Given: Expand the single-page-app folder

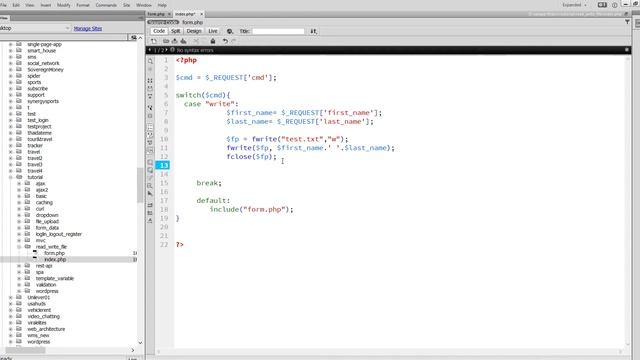Looking at the screenshot, I should (x=11, y=44).
